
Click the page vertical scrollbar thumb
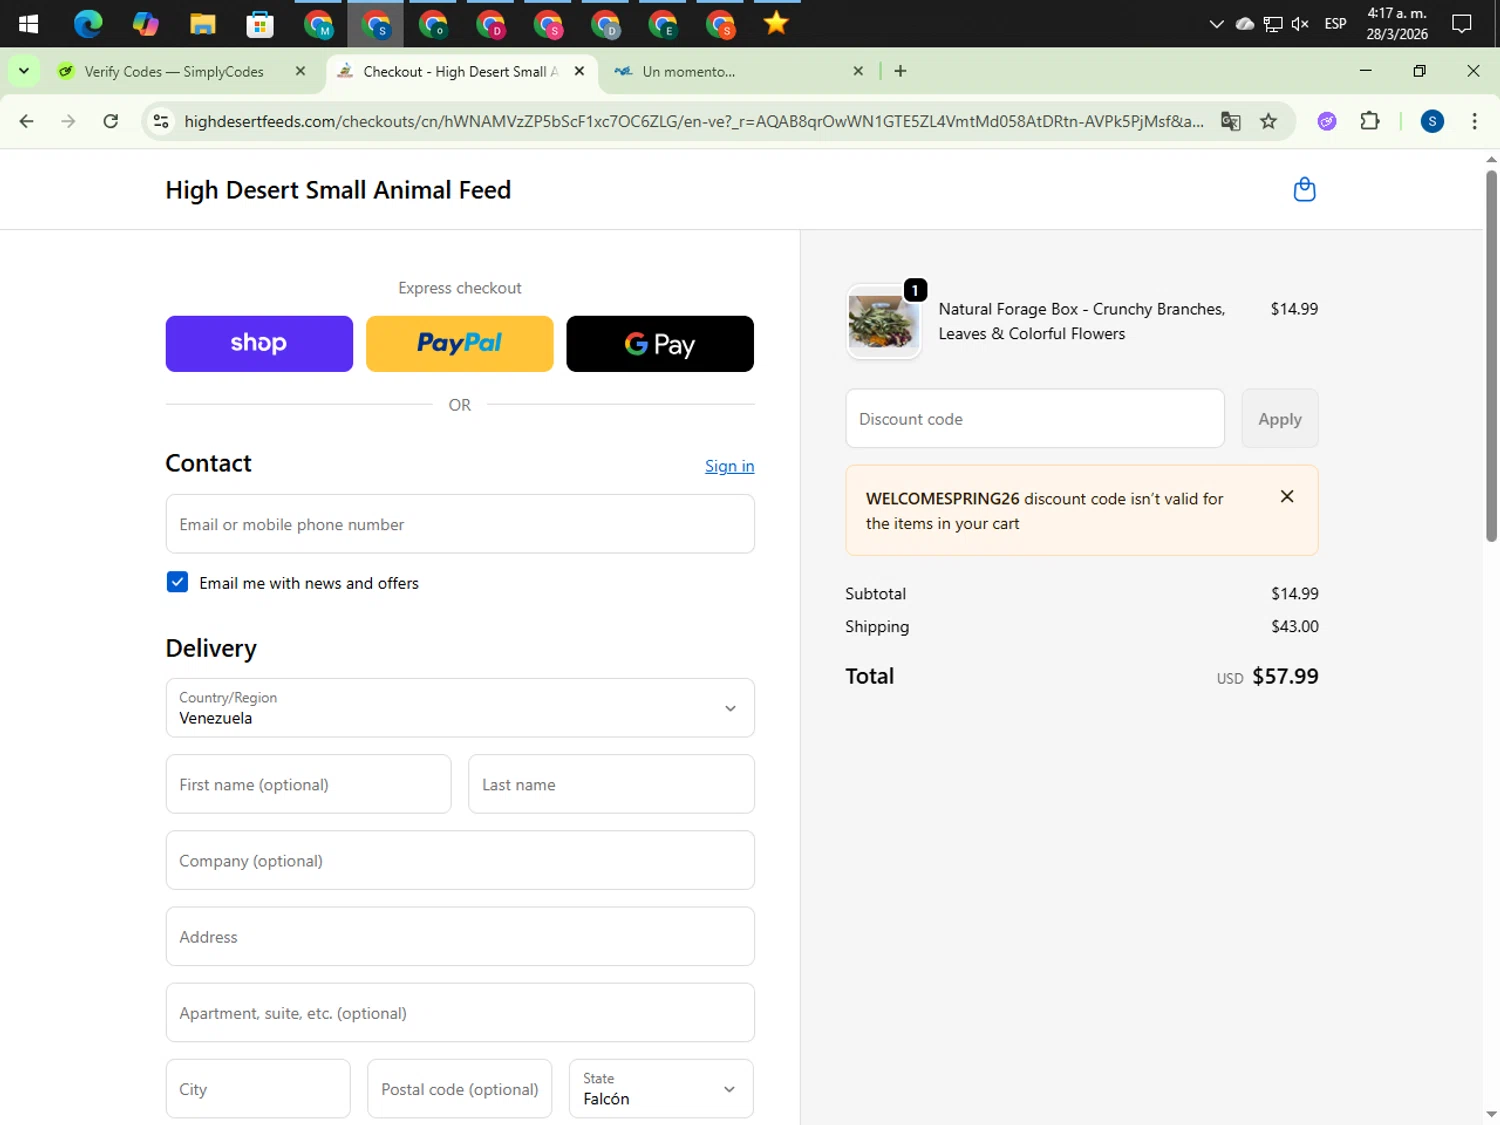click(1491, 355)
